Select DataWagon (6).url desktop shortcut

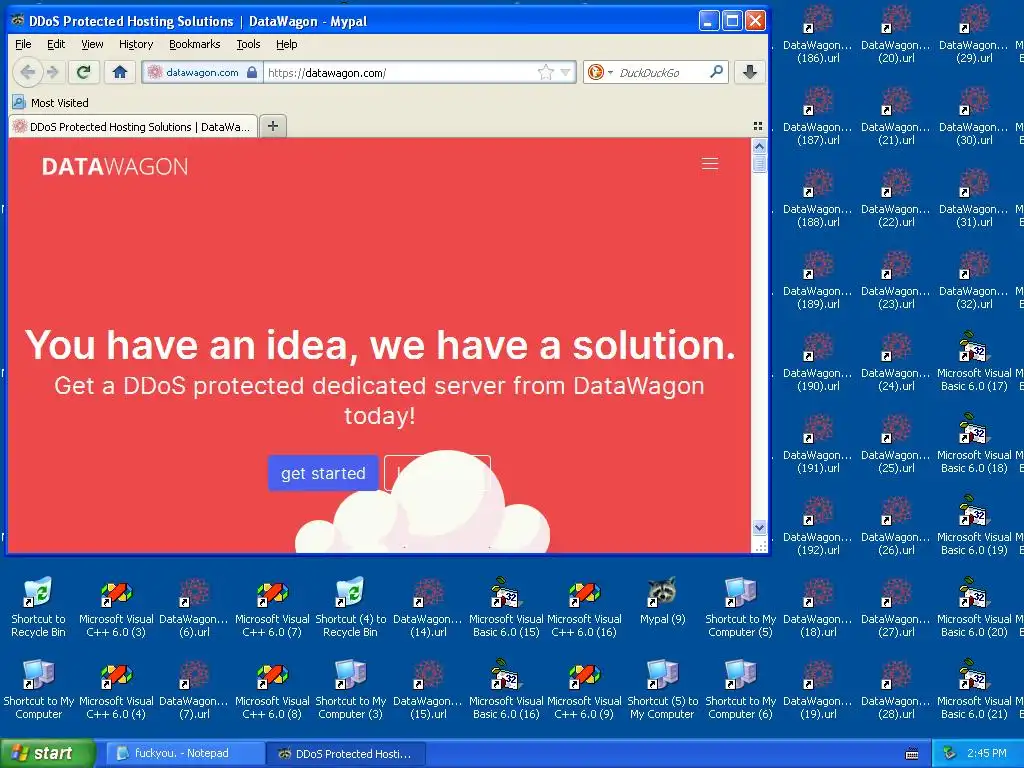click(194, 607)
